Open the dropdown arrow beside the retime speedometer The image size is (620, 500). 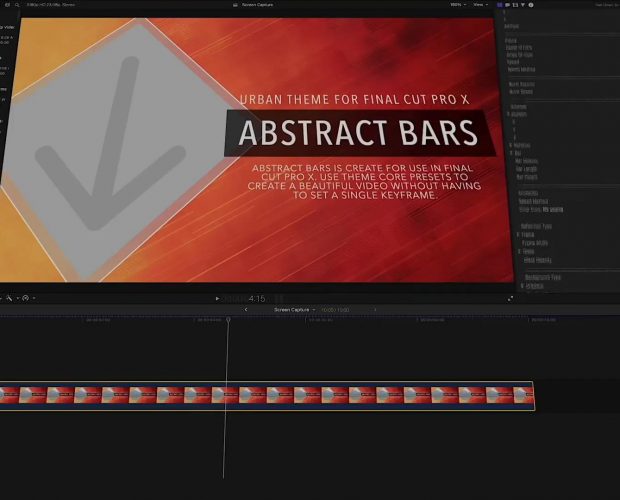(x=34, y=298)
